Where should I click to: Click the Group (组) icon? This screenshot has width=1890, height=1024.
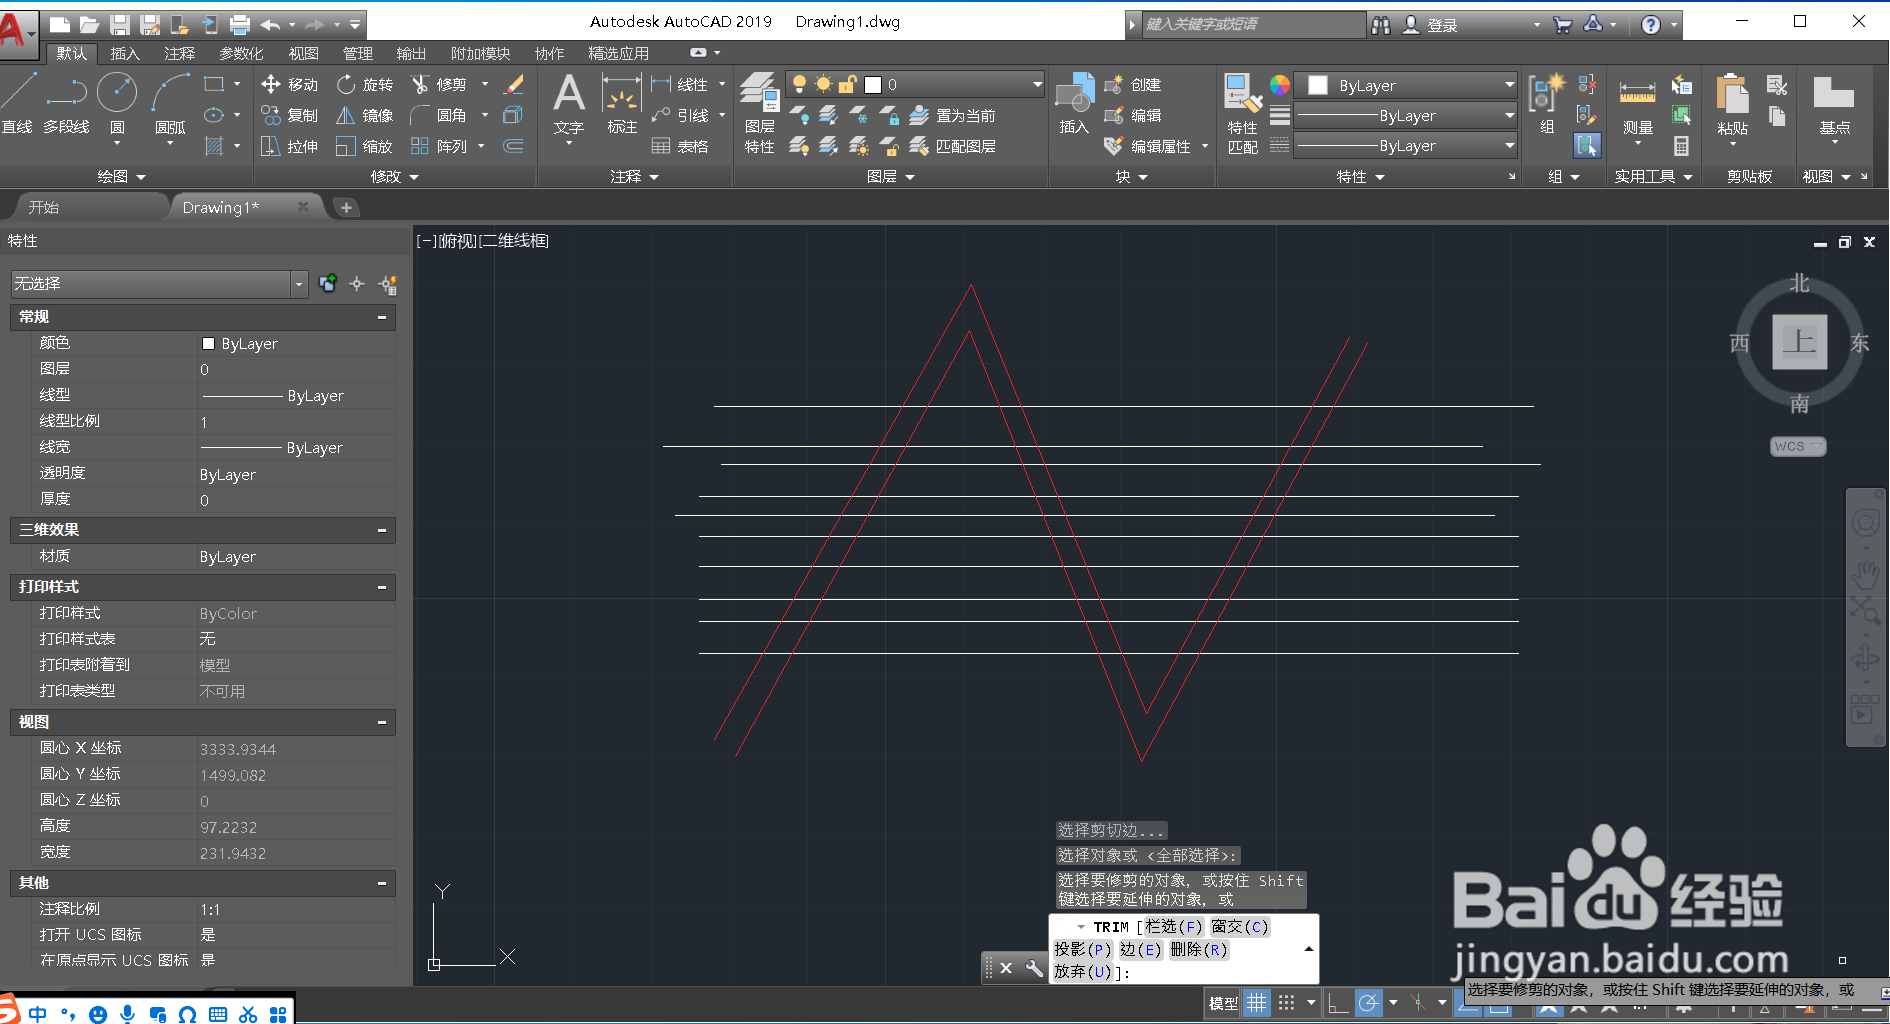click(x=1547, y=104)
